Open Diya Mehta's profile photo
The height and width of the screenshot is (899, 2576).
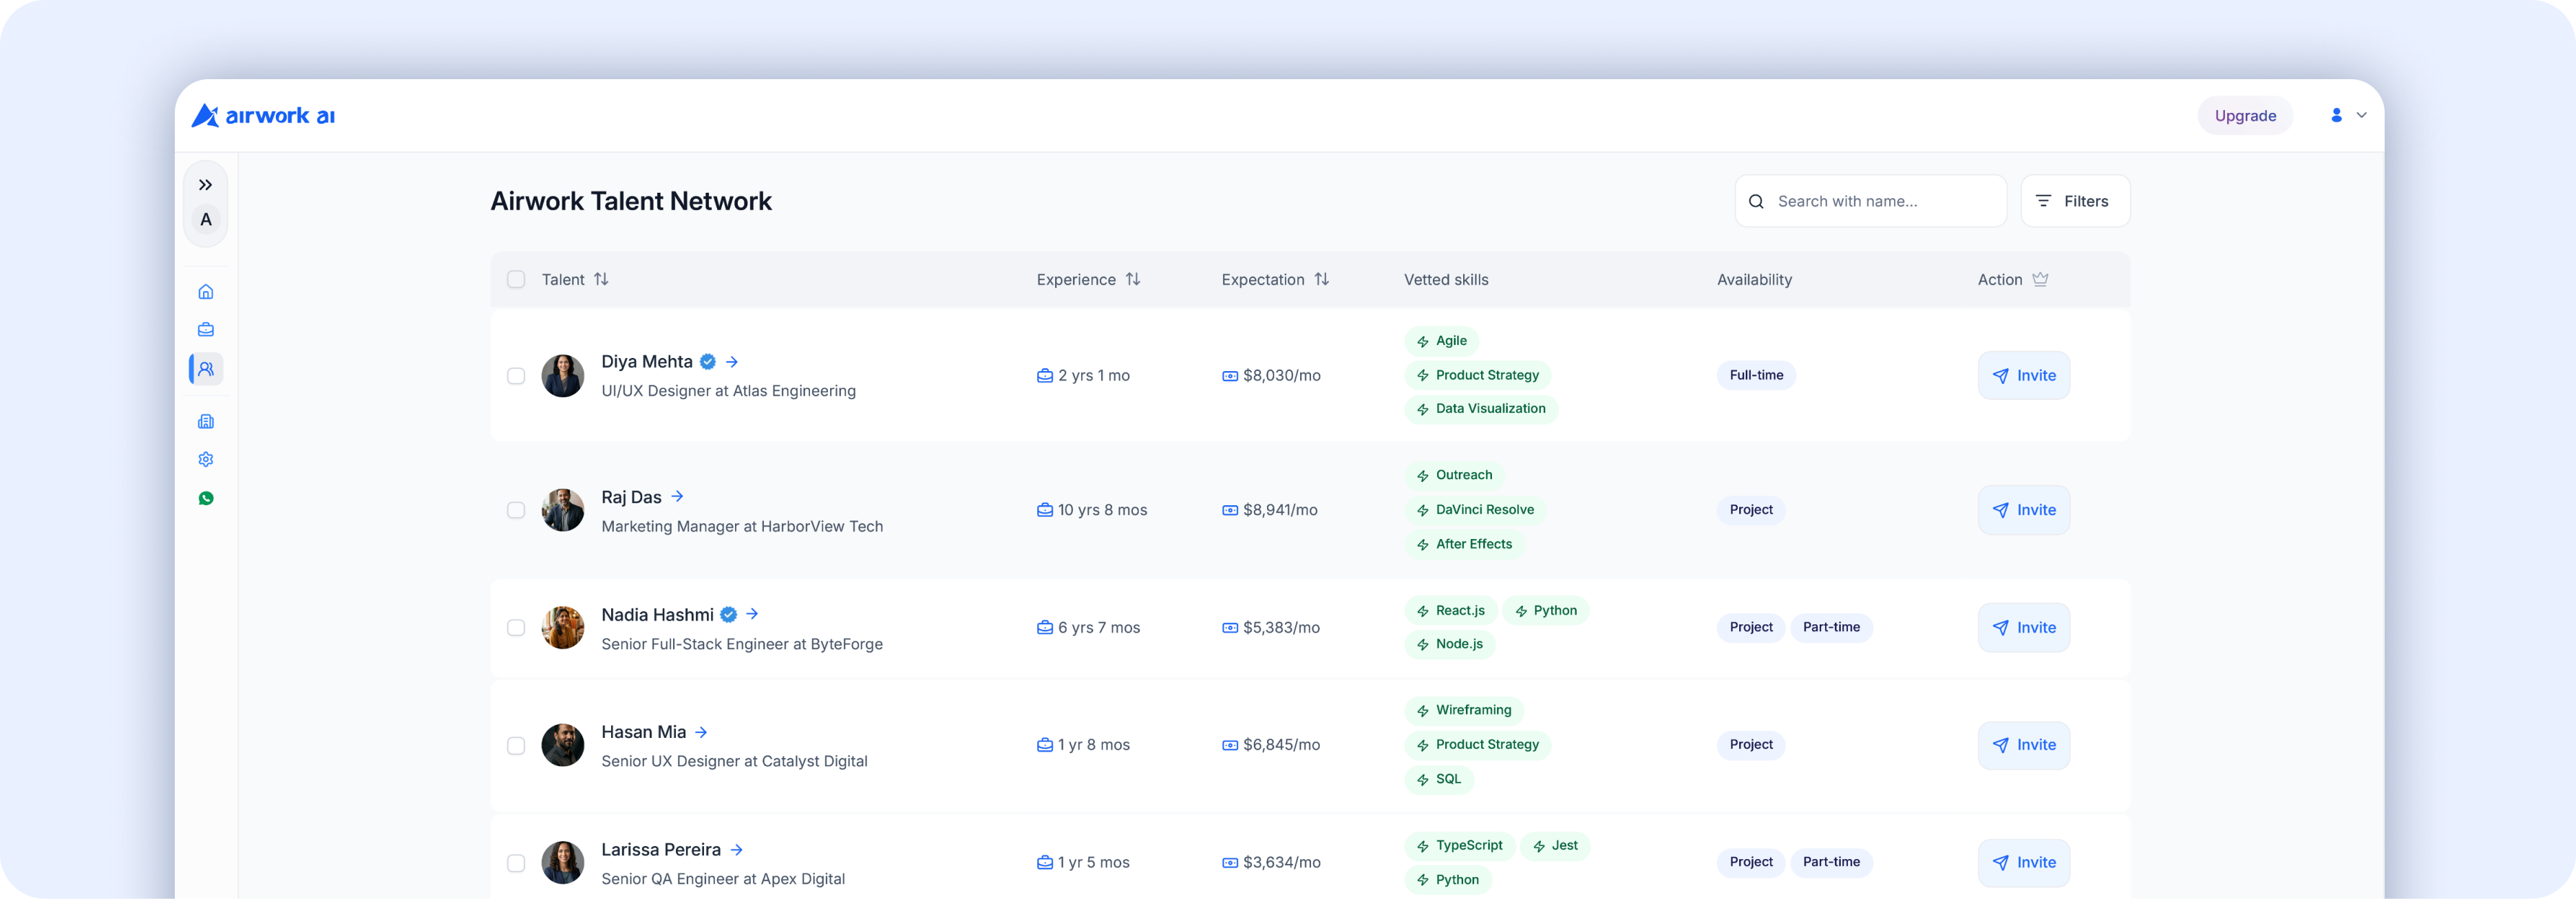pyautogui.click(x=563, y=376)
